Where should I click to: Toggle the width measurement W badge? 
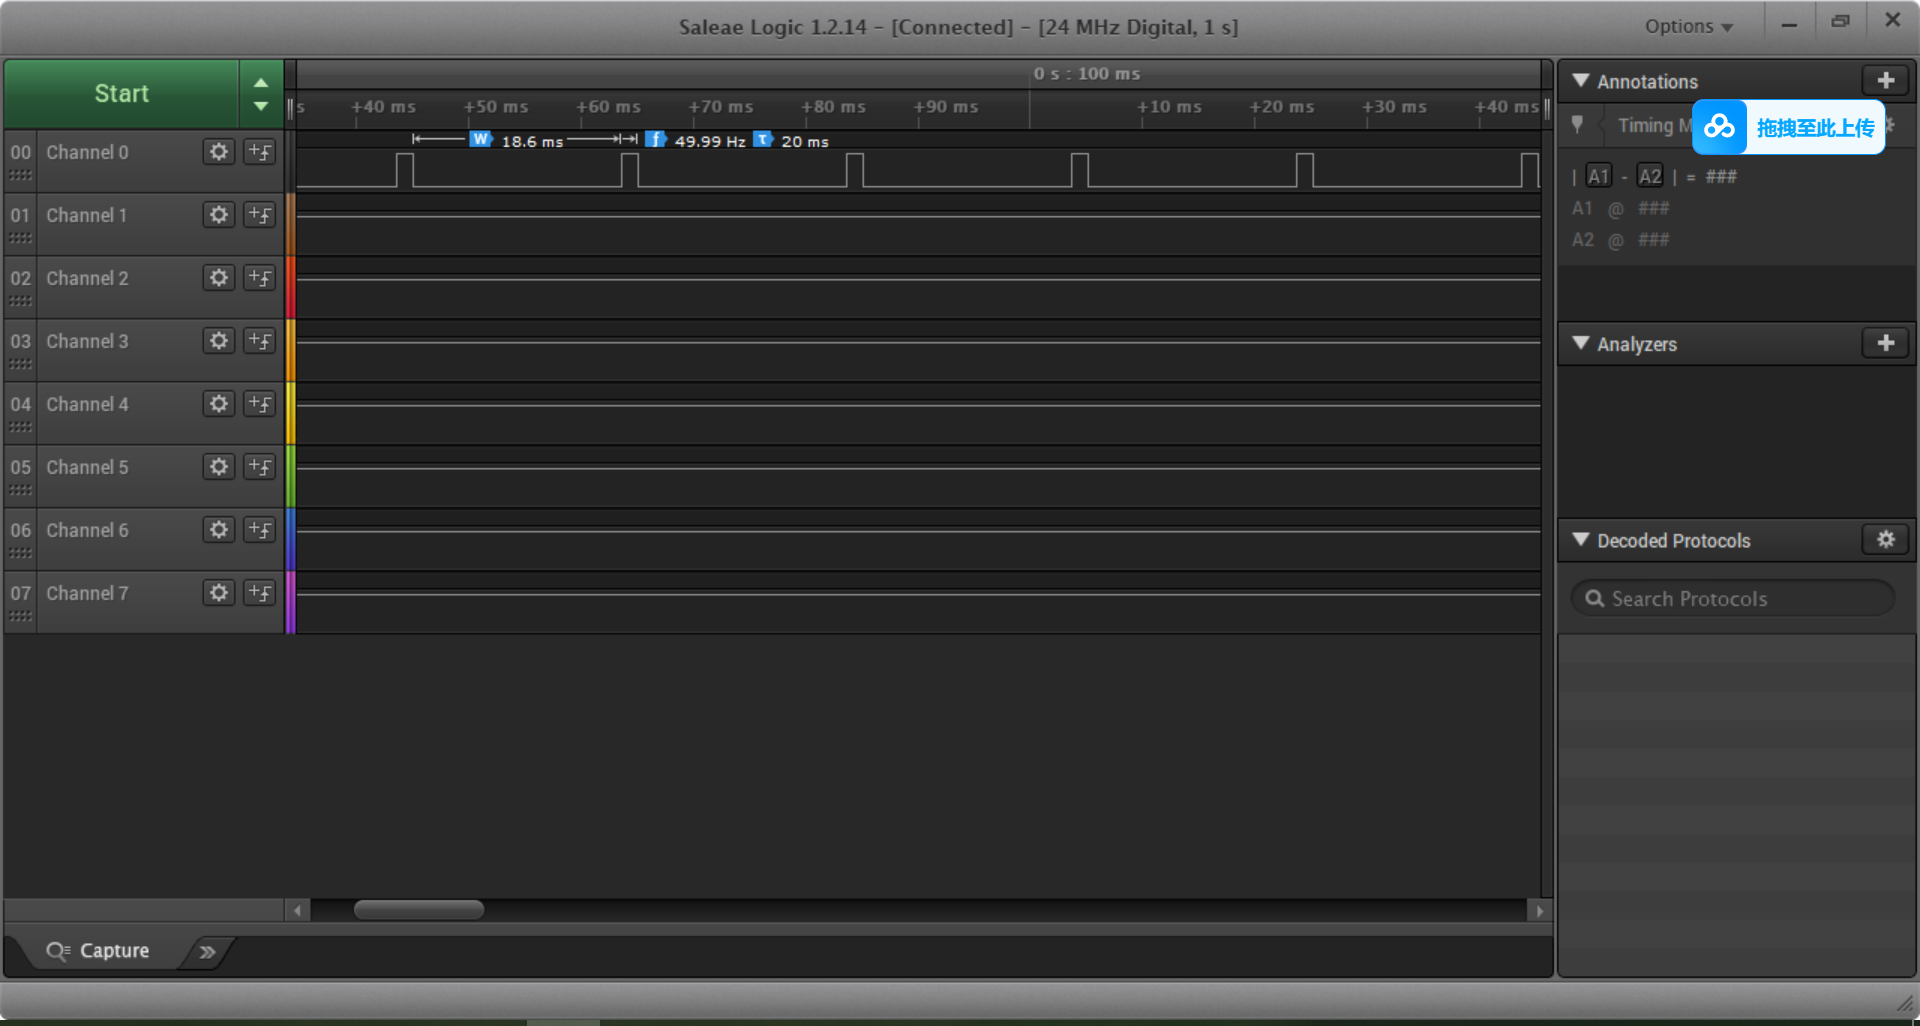point(481,140)
